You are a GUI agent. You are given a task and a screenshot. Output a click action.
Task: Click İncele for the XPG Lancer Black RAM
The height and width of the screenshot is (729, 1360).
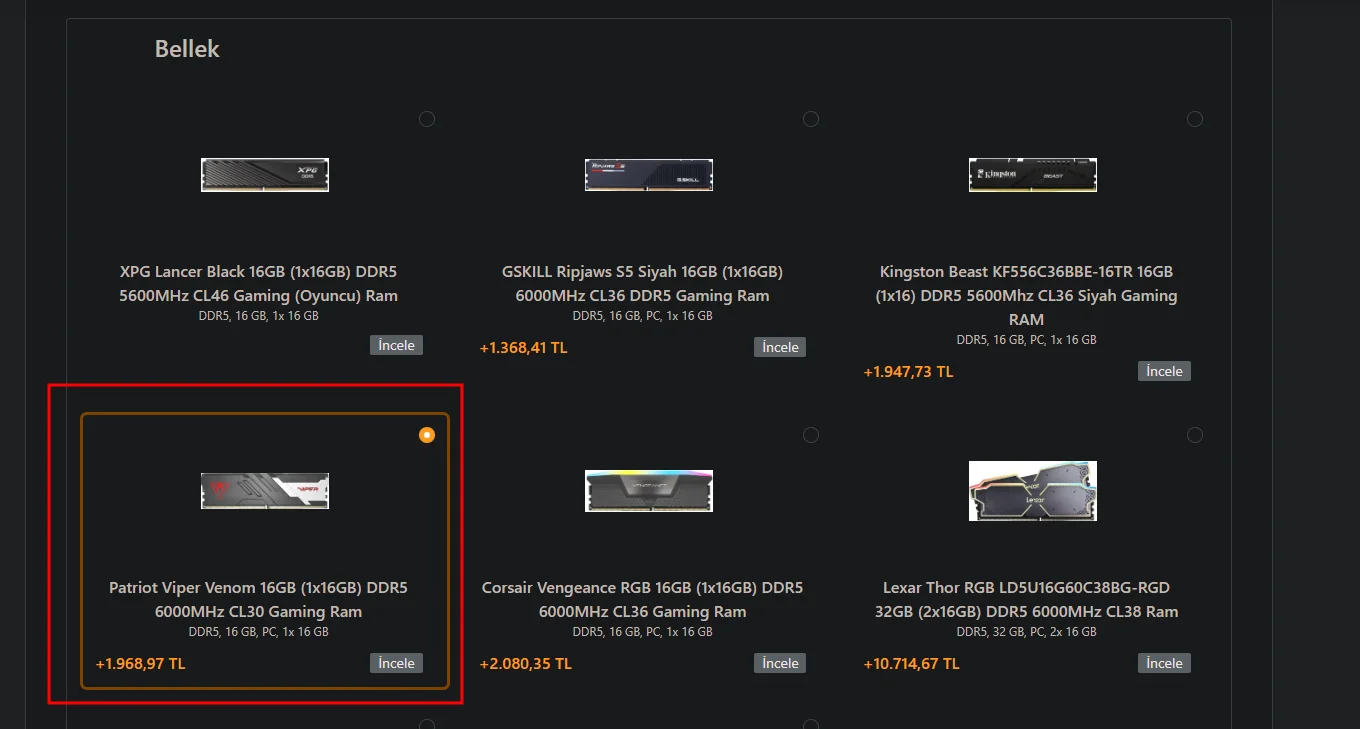pyautogui.click(x=397, y=345)
